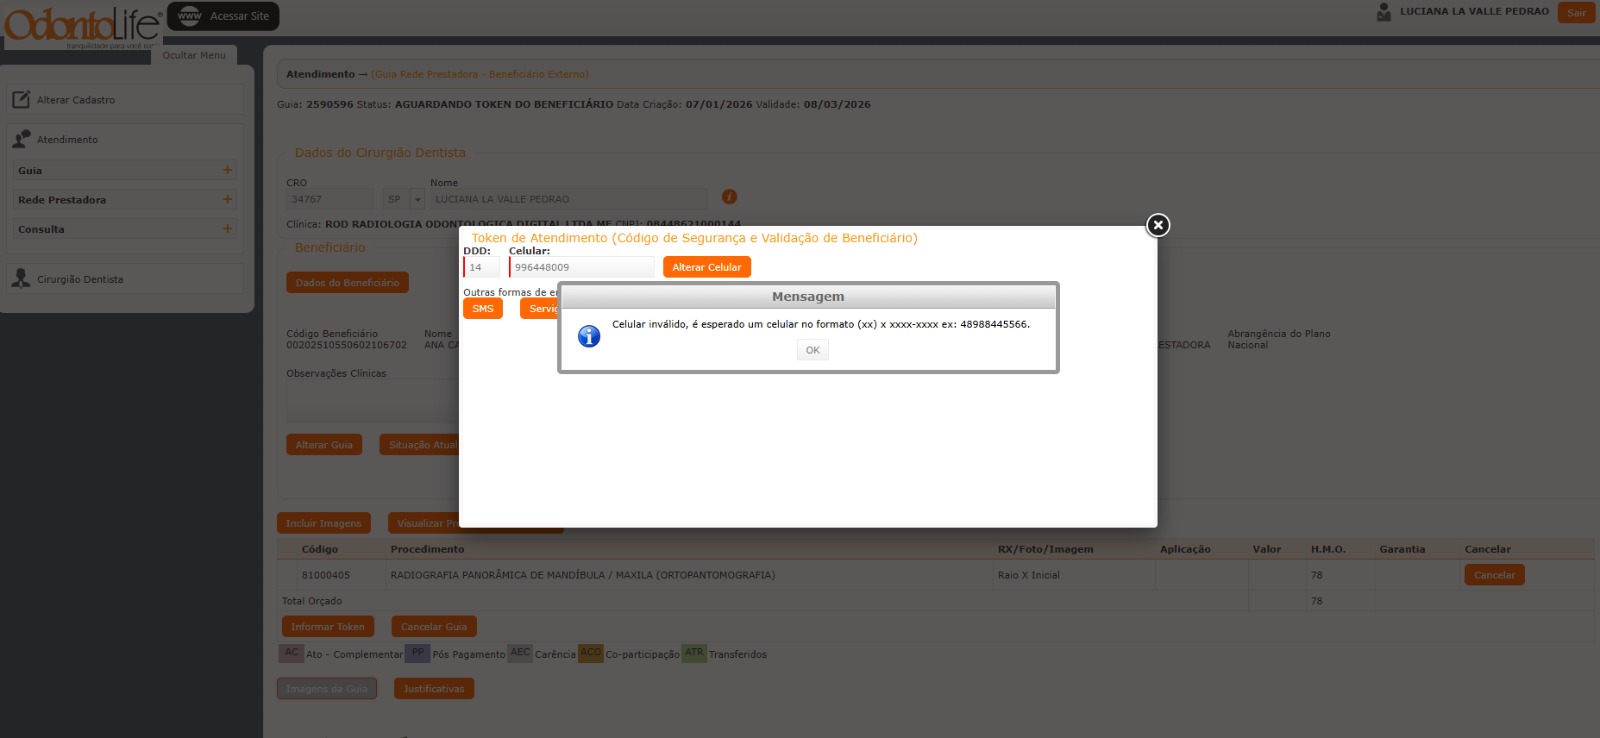Click the user profile icon beside Luciana's name
The height and width of the screenshot is (738, 1600).
coord(1384,12)
